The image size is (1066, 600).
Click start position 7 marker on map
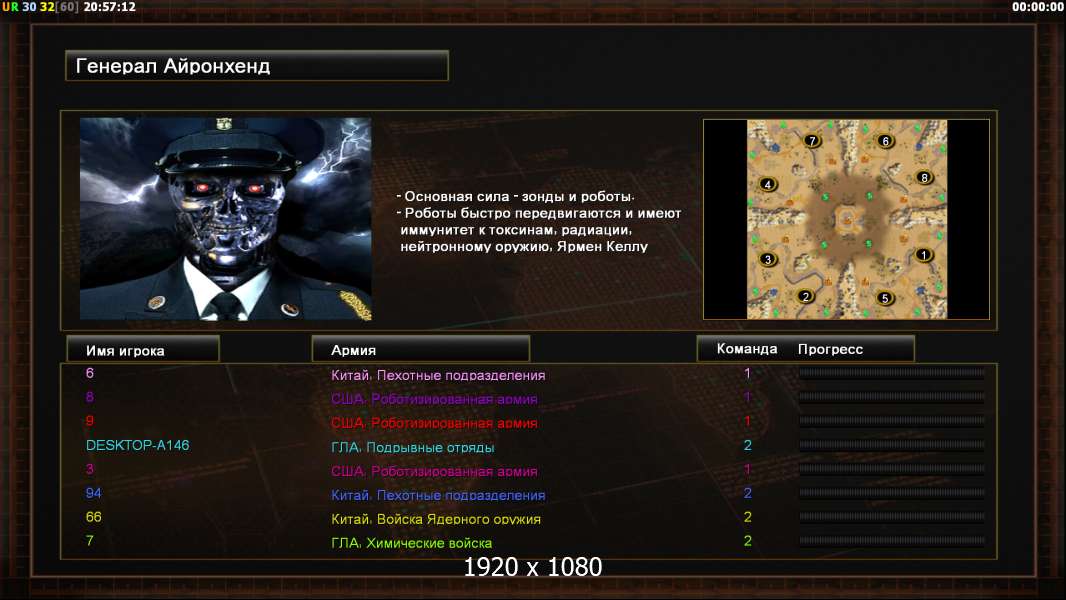[812, 141]
